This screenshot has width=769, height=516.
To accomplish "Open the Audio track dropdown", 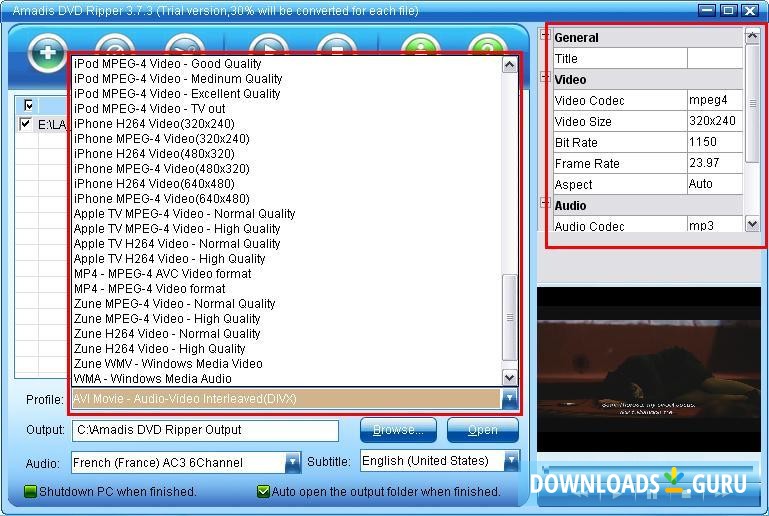I will (292, 462).
